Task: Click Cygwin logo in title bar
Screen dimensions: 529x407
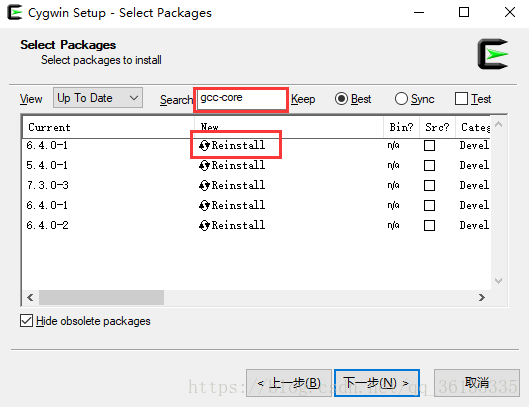Action: pos(15,12)
